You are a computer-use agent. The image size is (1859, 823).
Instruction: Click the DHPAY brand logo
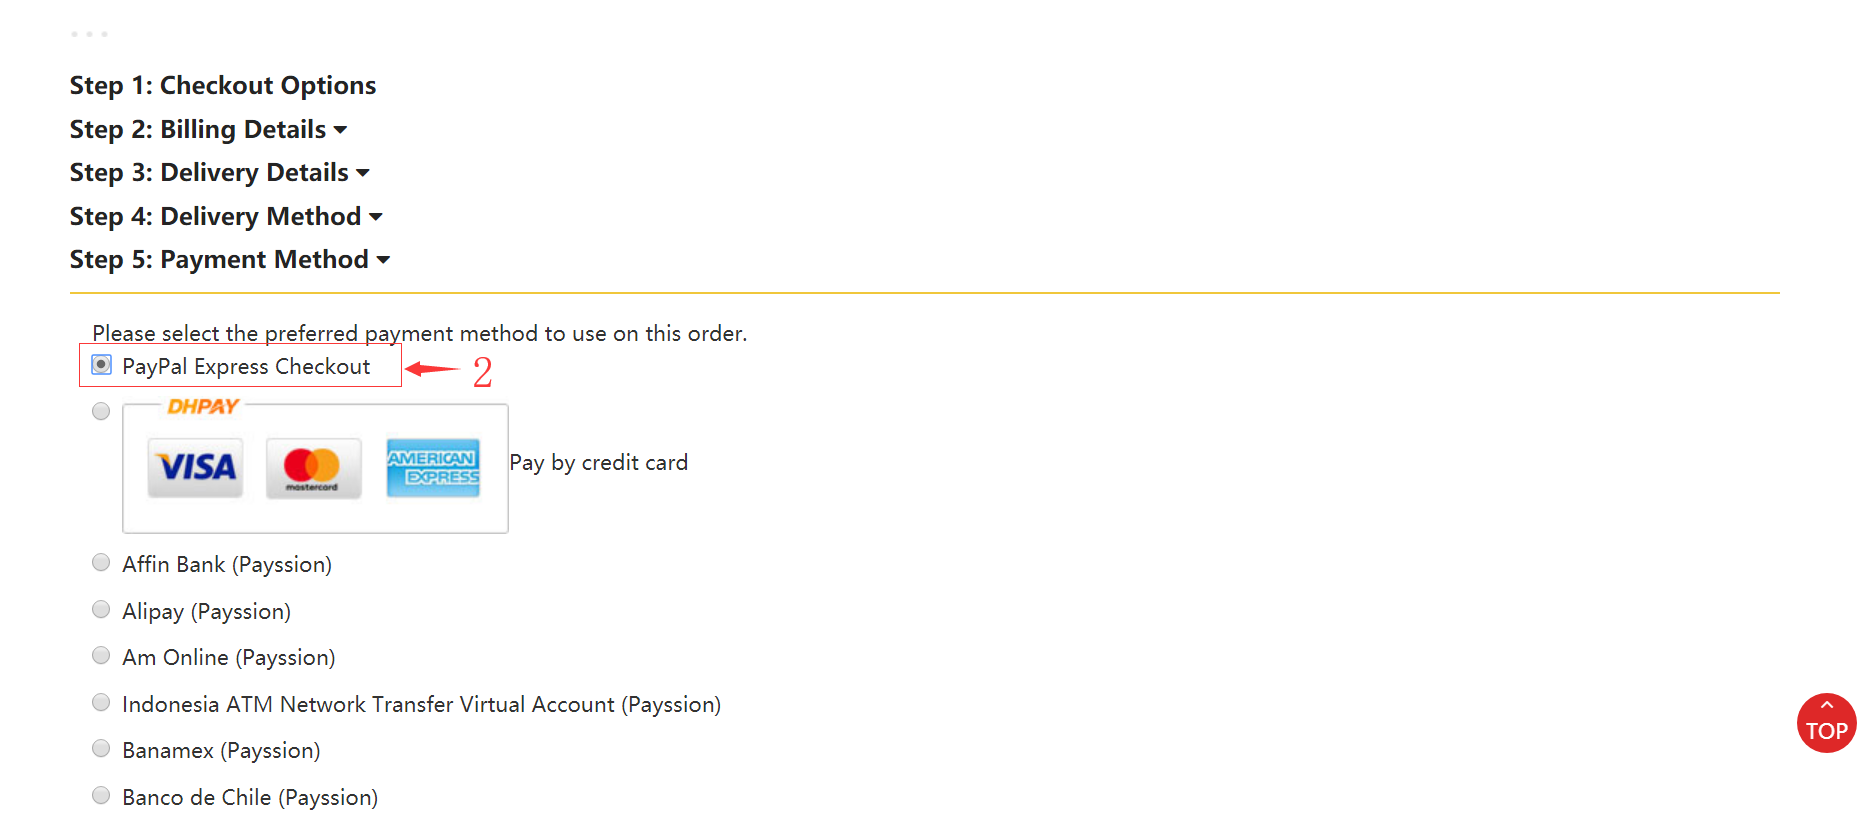point(203,406)
